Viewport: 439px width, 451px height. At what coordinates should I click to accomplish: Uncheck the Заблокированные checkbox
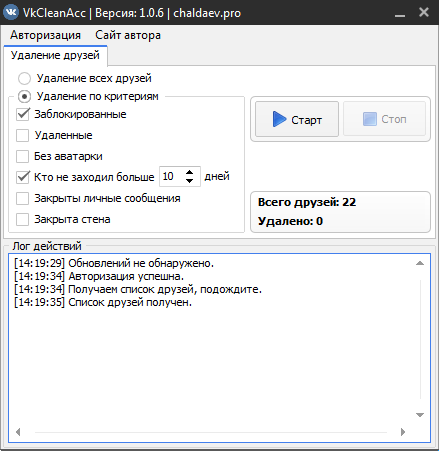point(23,114)
